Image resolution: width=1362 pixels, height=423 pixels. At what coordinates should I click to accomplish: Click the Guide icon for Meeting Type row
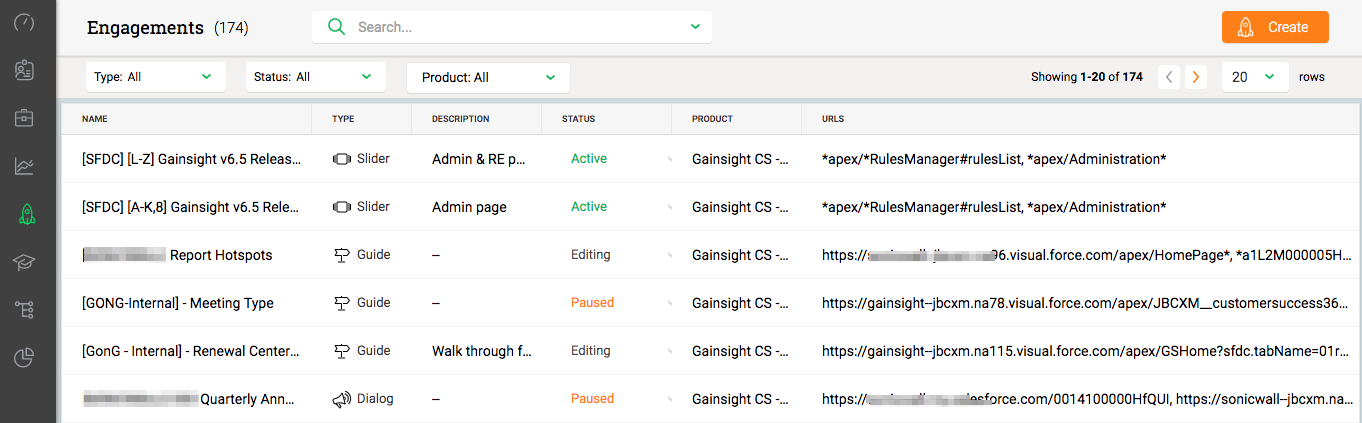pos(342,303)
